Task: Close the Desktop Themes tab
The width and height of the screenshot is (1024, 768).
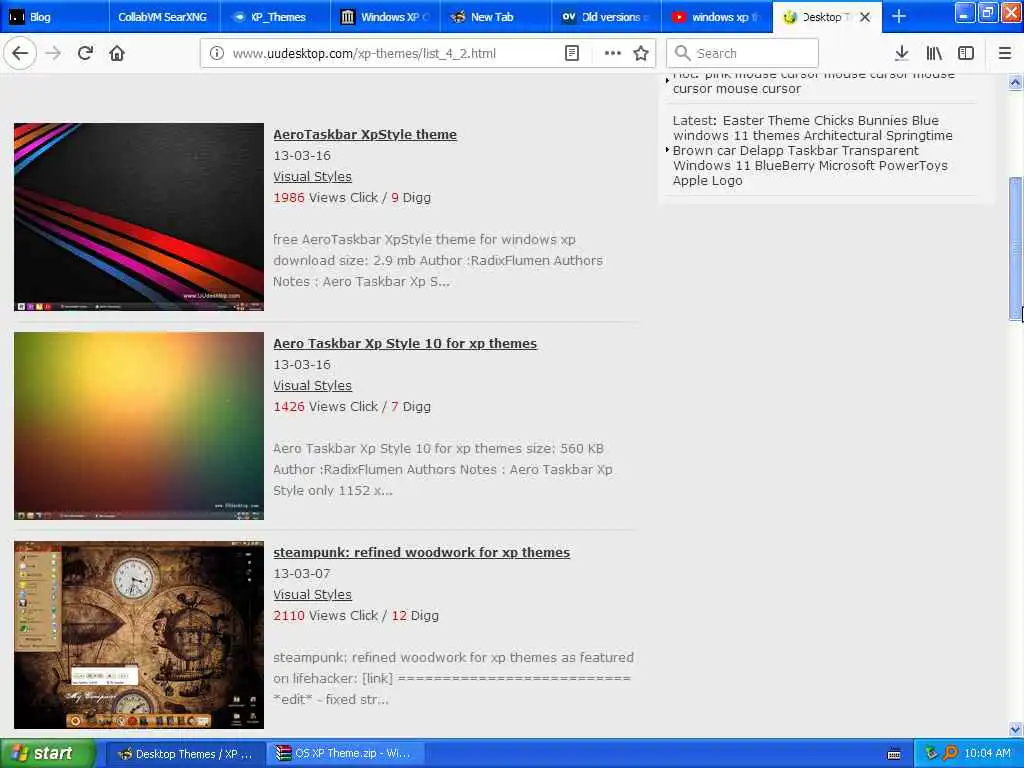Action: tap(865, 17)
